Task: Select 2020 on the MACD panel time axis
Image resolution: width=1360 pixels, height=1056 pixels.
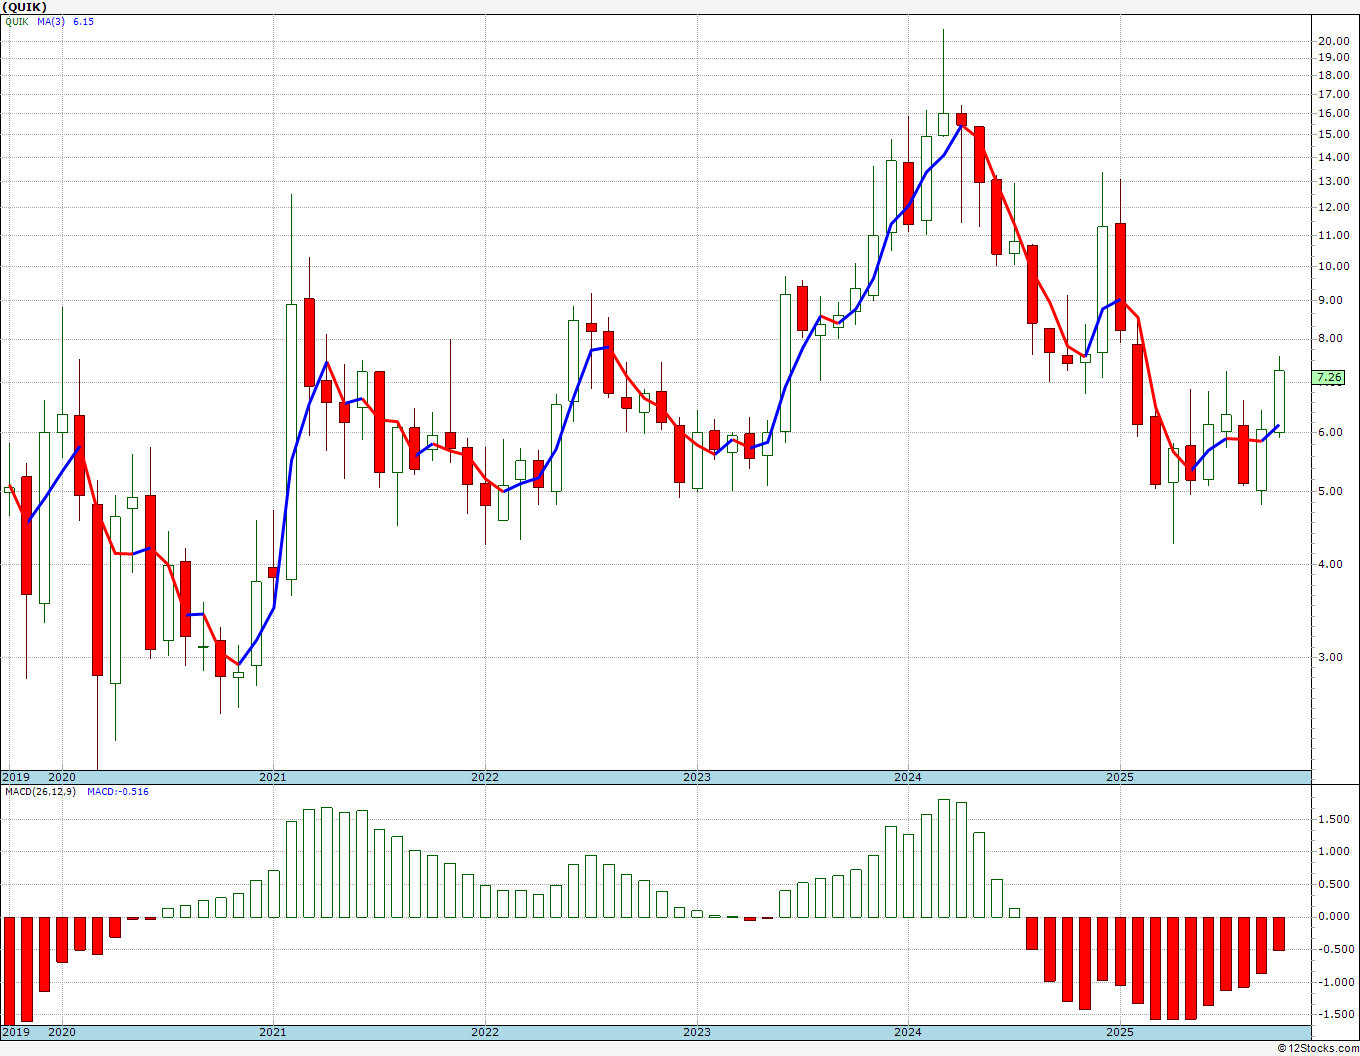Action: tap(62, 1032)
